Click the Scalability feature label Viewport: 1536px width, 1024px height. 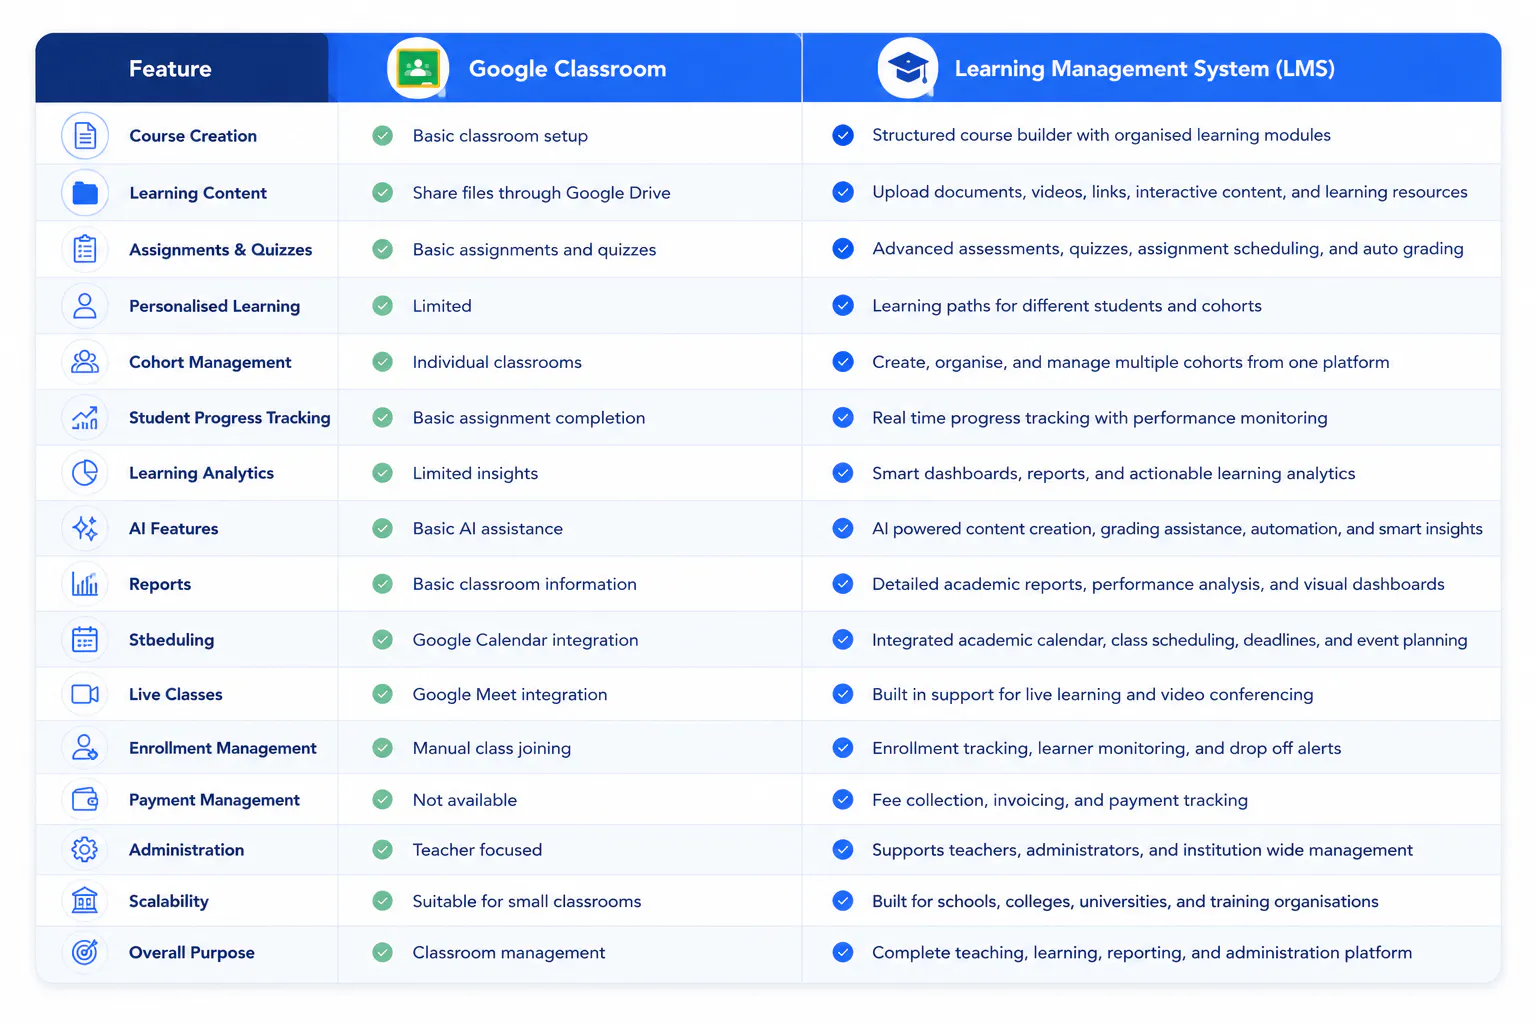(x=168, y=901)
